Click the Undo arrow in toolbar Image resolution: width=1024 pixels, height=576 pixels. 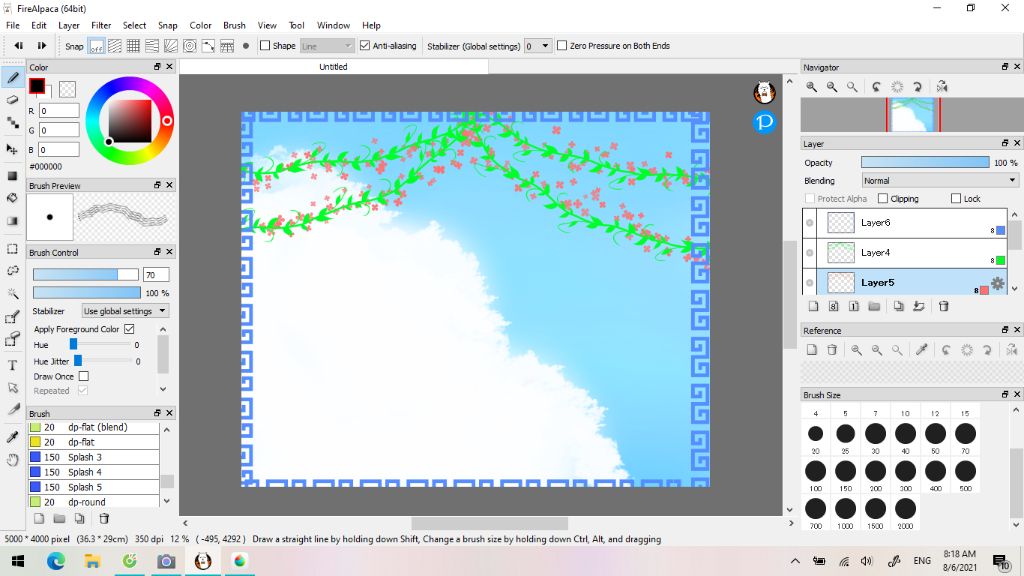coord(18,46)
